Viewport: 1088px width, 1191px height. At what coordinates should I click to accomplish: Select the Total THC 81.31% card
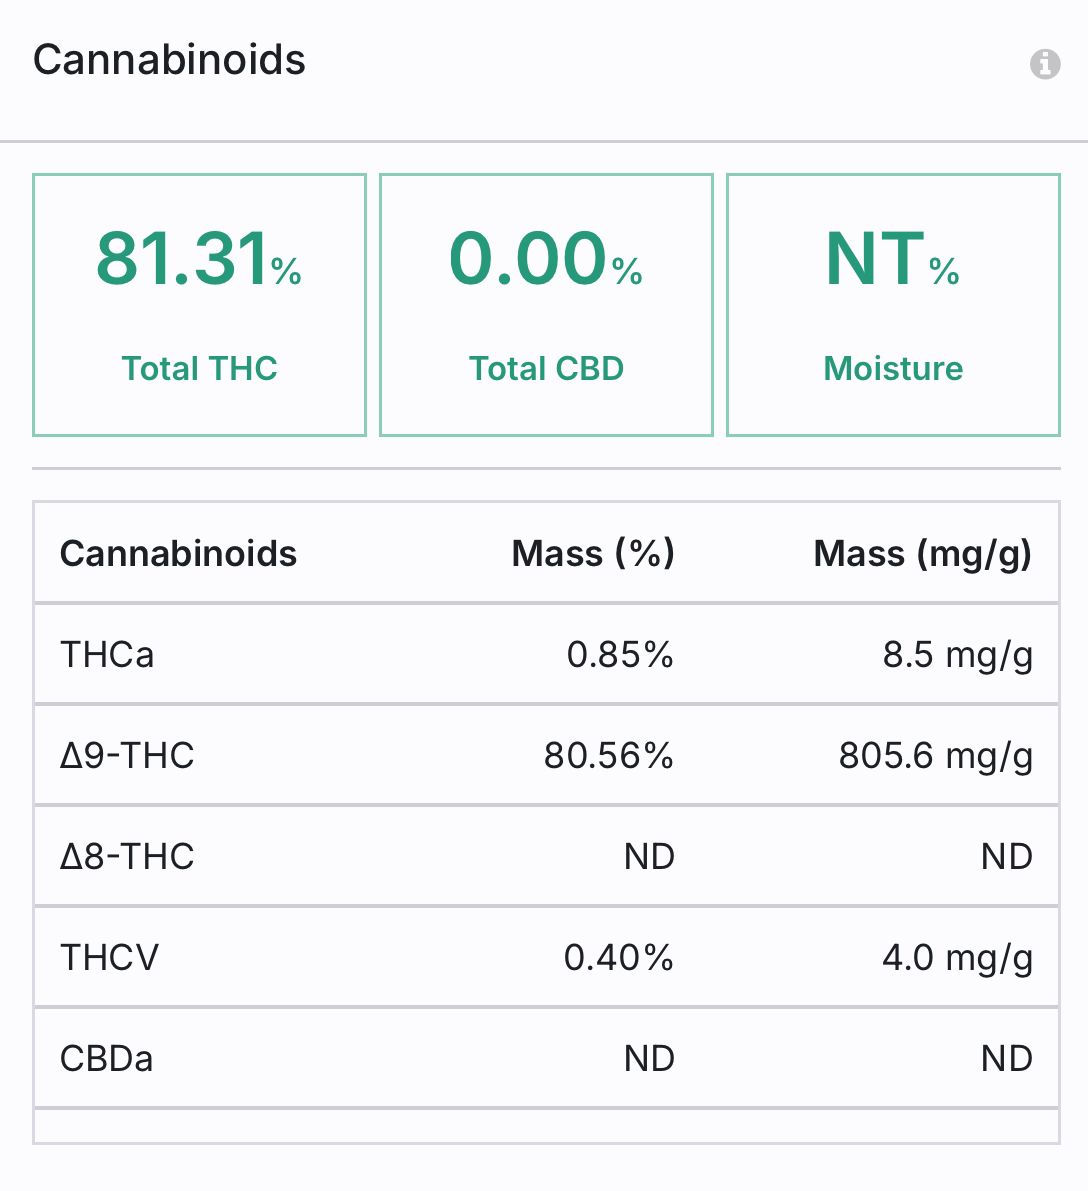point(199,305)
